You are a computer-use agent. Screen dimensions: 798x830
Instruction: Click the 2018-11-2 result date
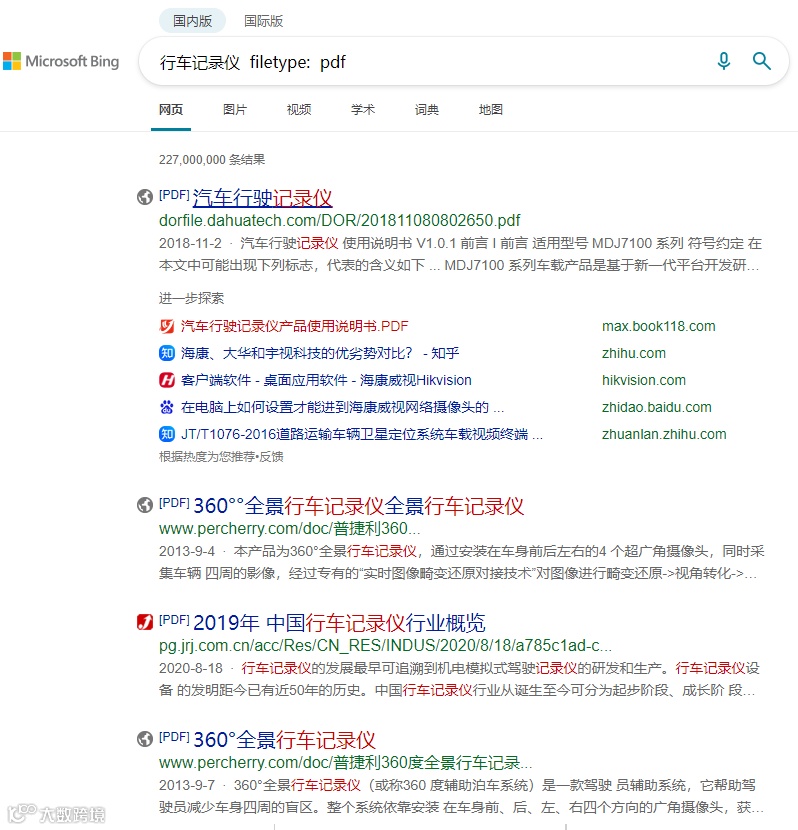(191, 243)
